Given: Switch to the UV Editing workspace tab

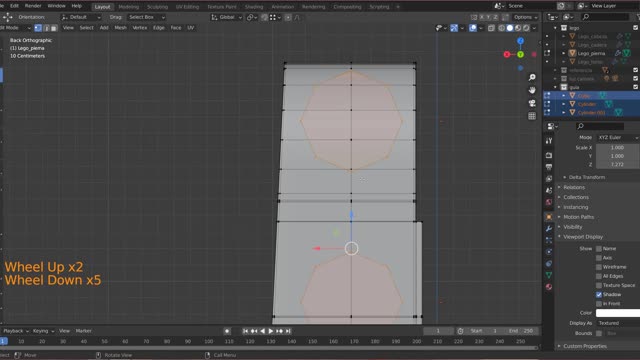Looking at the screenshot, I should (x=187, y=7).
